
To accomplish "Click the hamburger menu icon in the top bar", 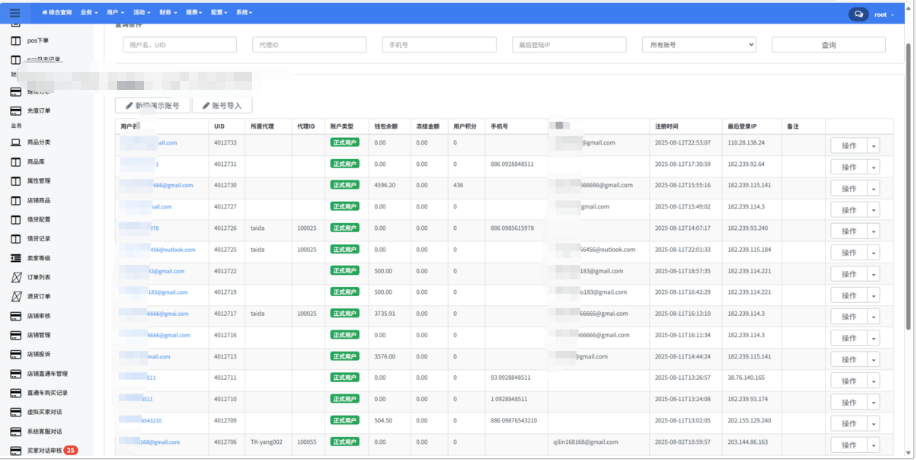I will coord(14,13).
